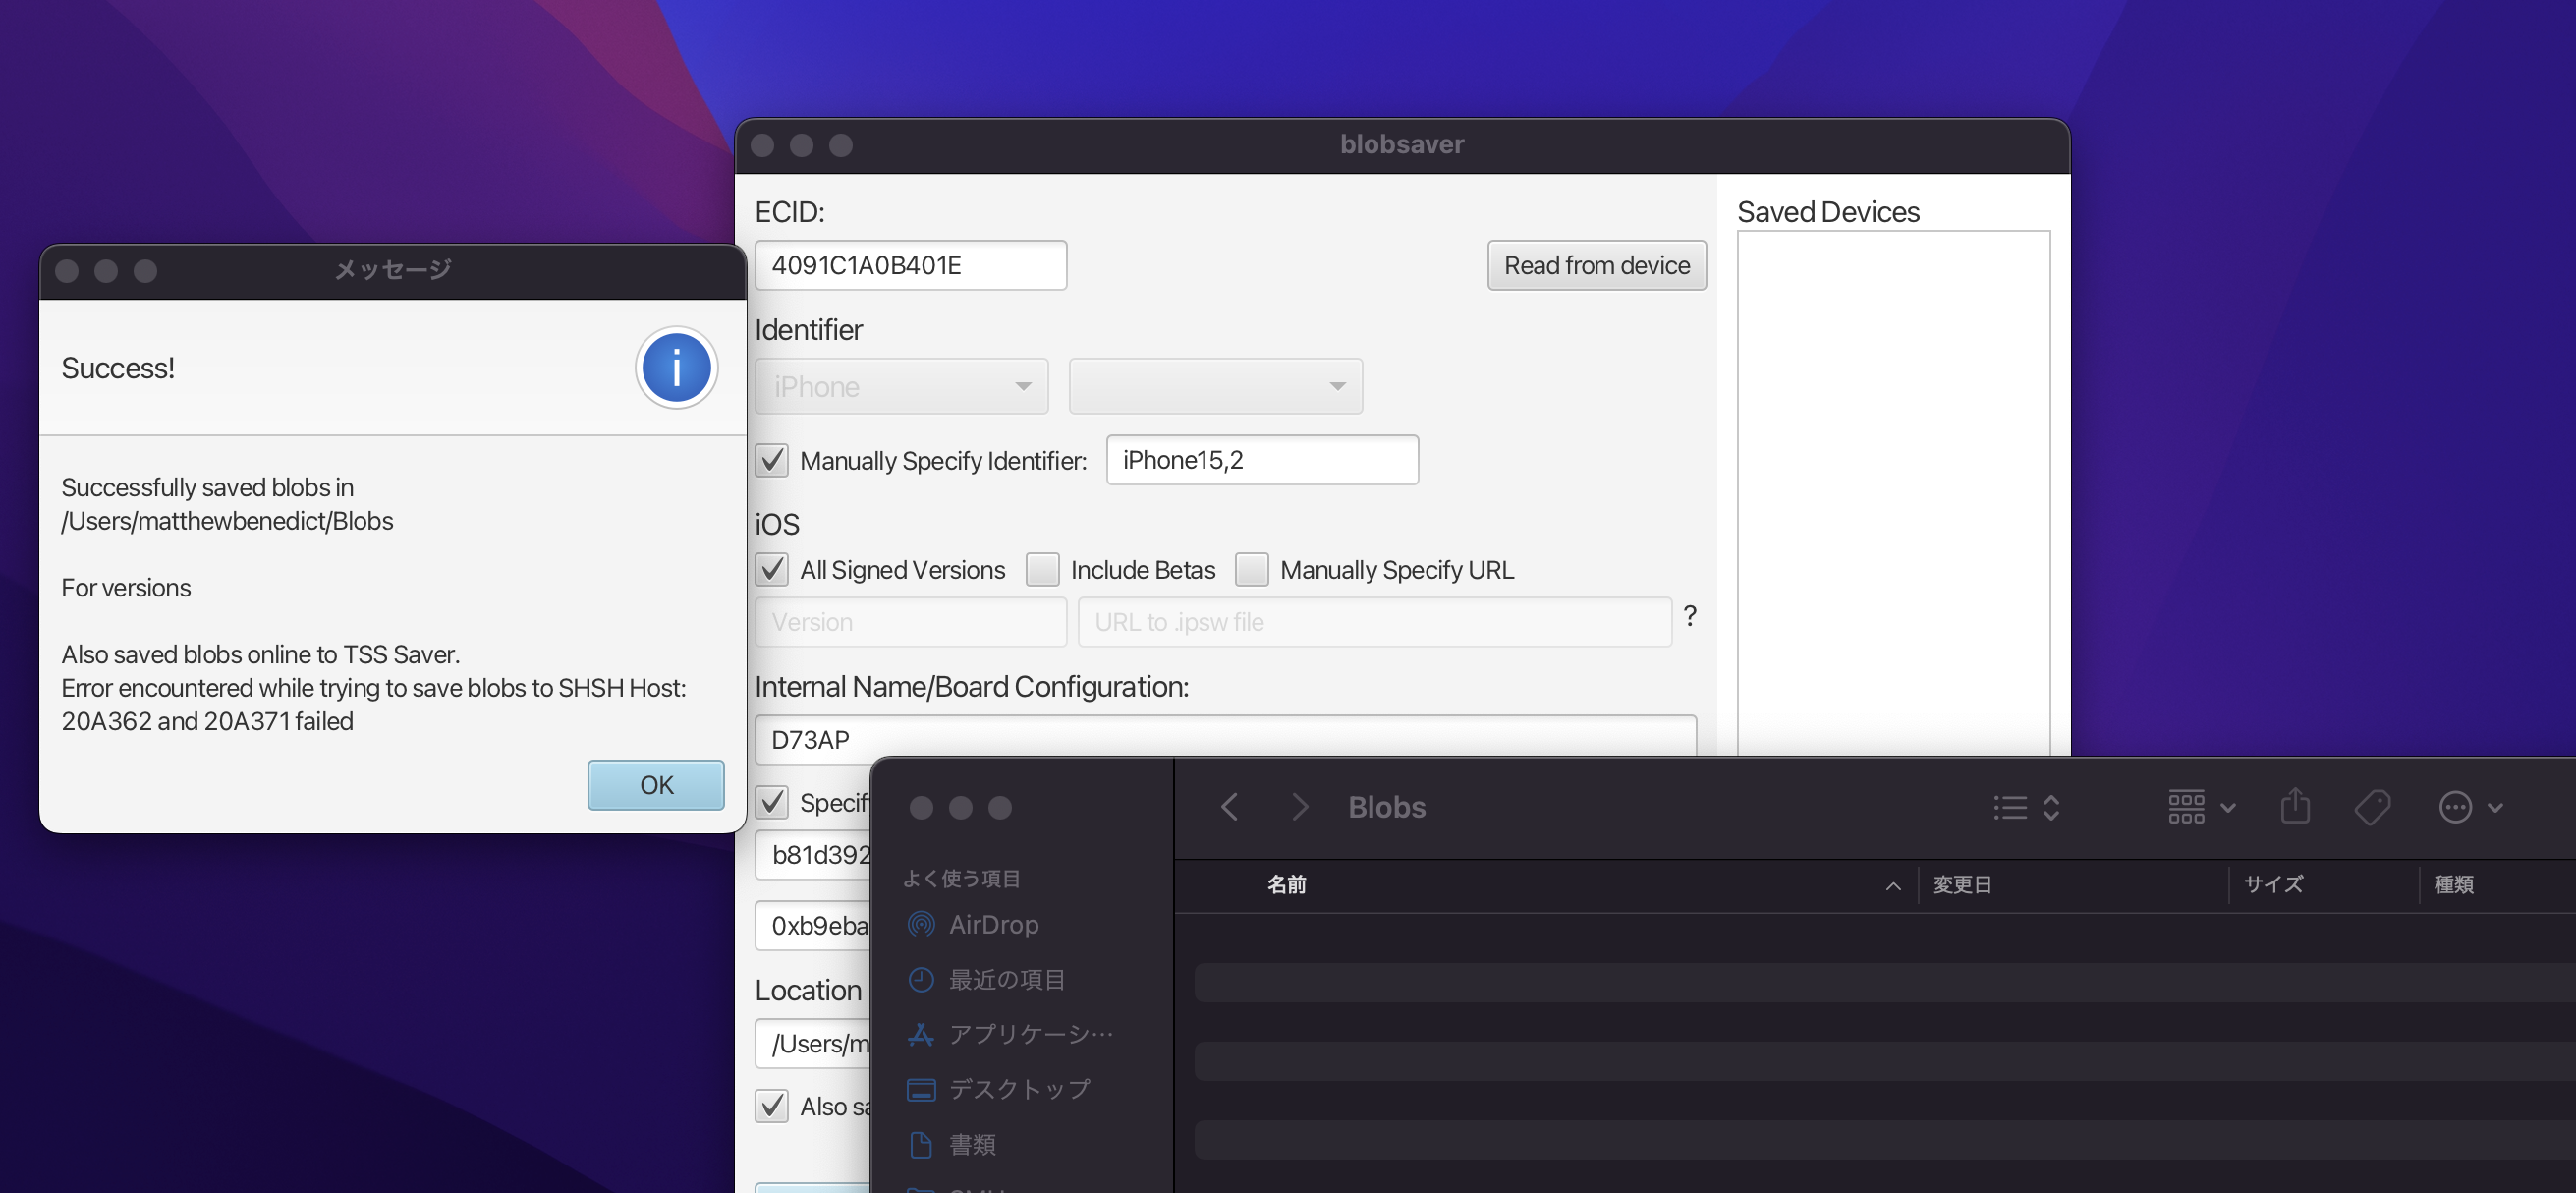Viewport: 2576px width, 1193px height.
Task: Open デスクトップ in the Finder sidebar
Action: pos(1018,1089)
